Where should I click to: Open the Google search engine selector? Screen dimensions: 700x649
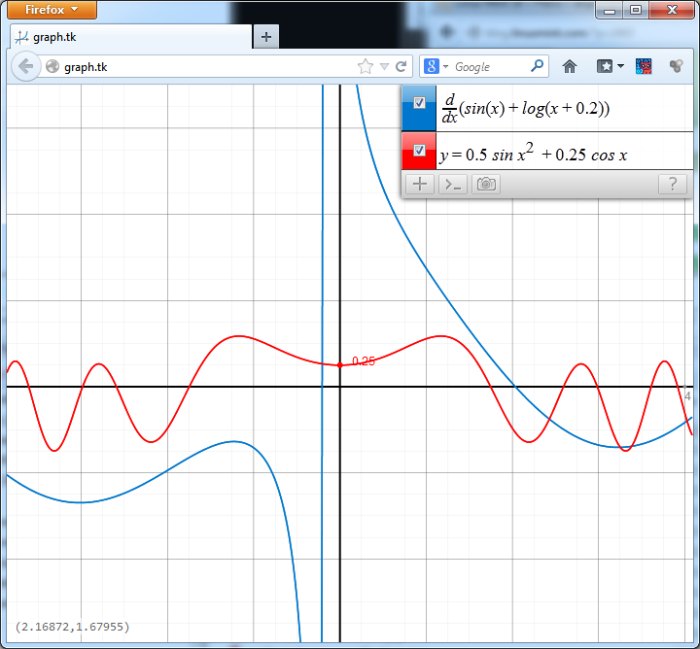[x=436, y=67]
